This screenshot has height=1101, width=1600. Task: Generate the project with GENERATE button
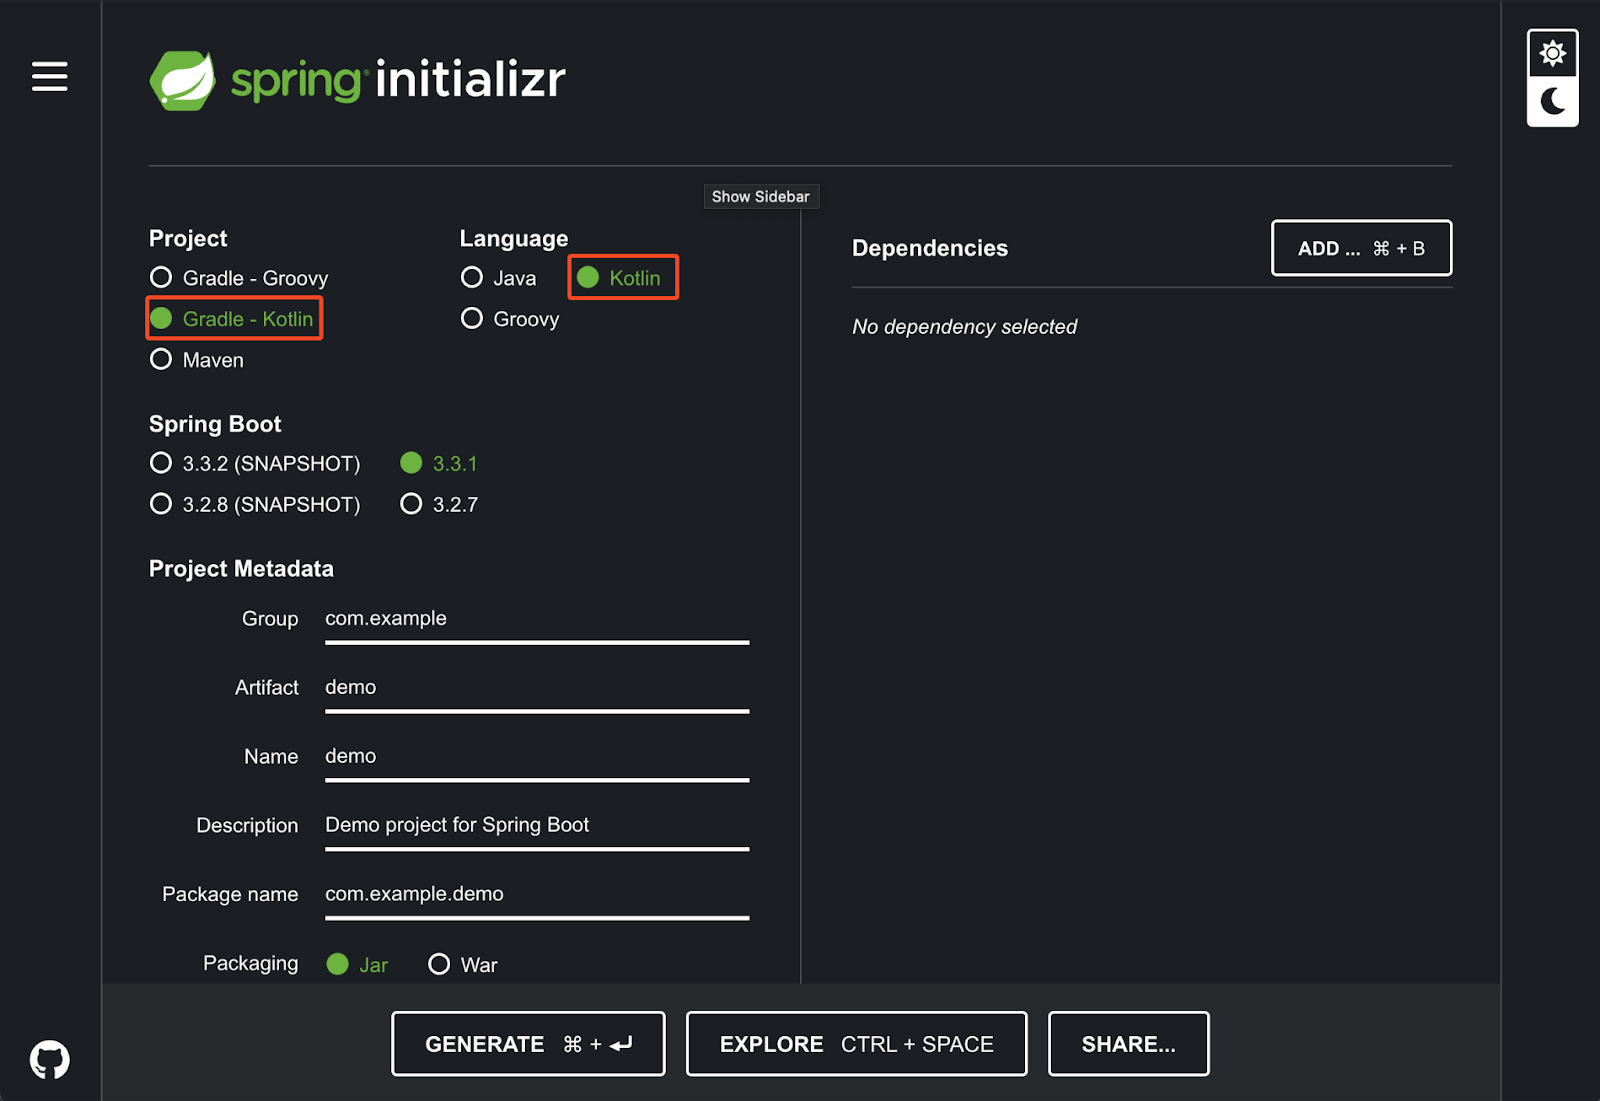point(528,1044)
